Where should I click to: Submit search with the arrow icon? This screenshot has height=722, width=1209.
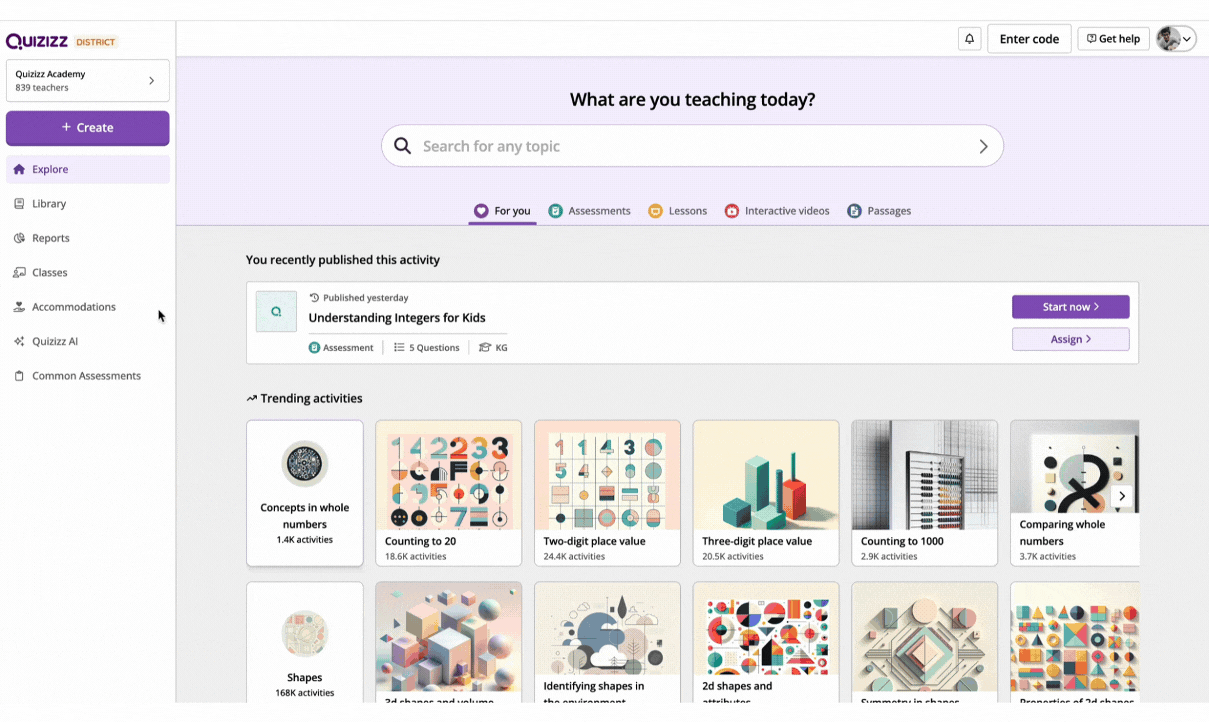(983, 146)
